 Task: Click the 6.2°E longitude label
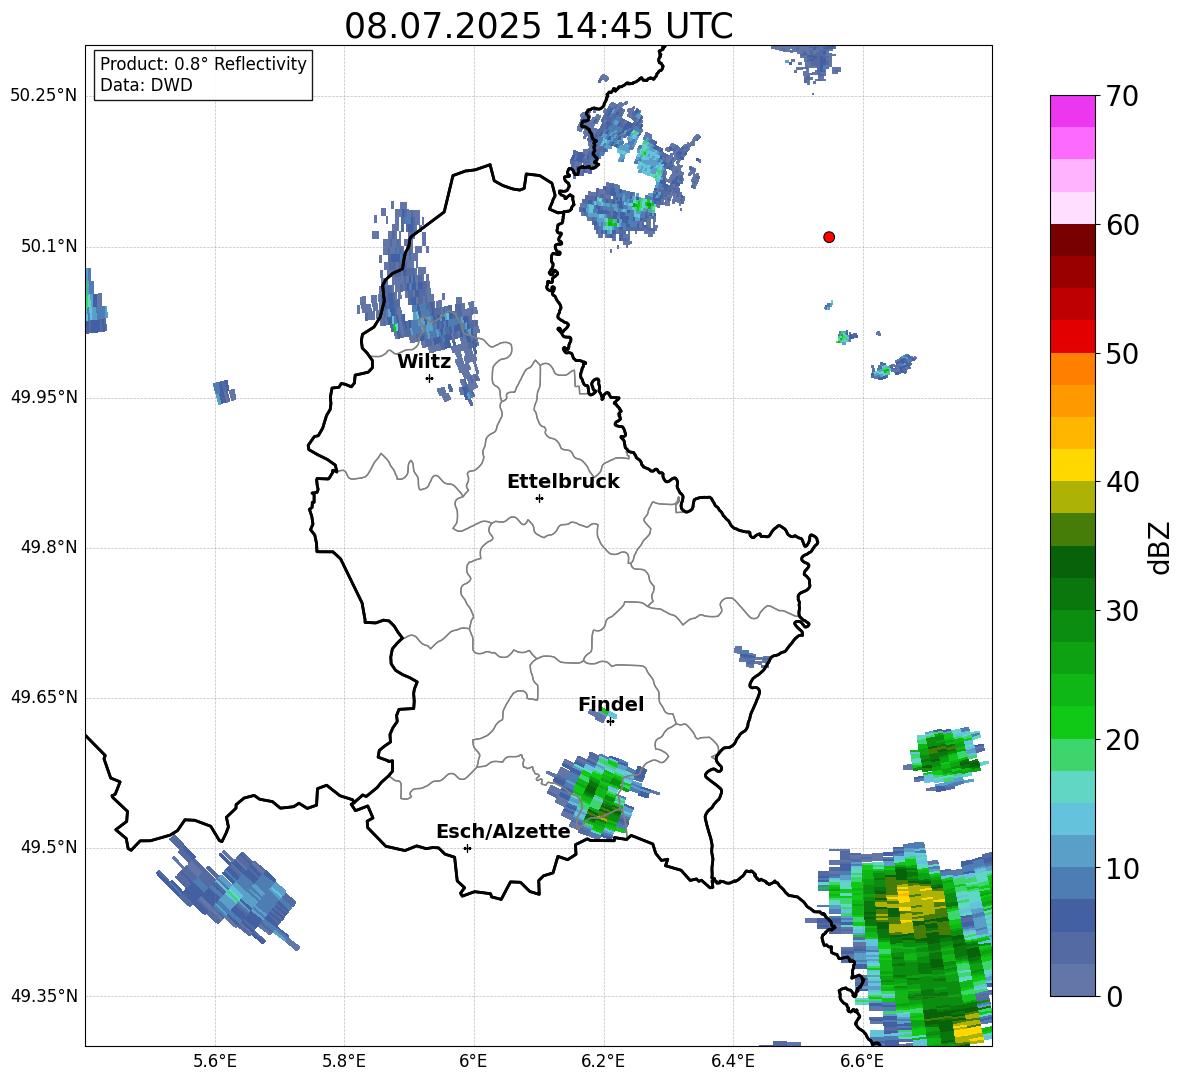point(603,1062)
